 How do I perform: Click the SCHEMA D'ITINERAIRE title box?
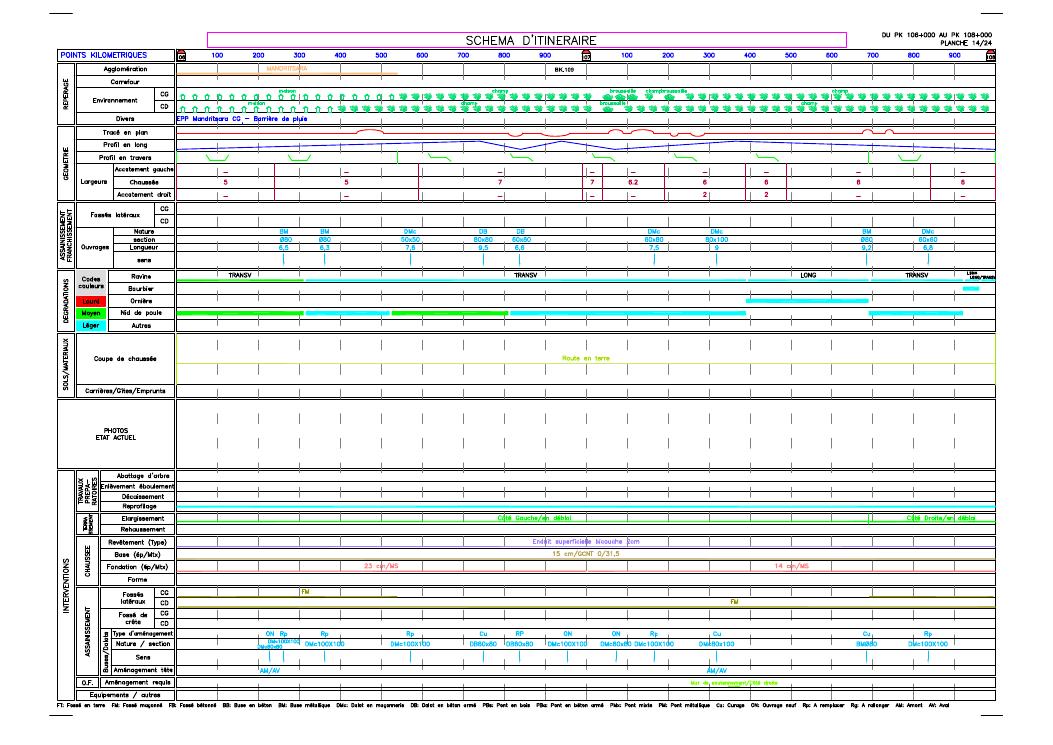click(x=526, y=40)
